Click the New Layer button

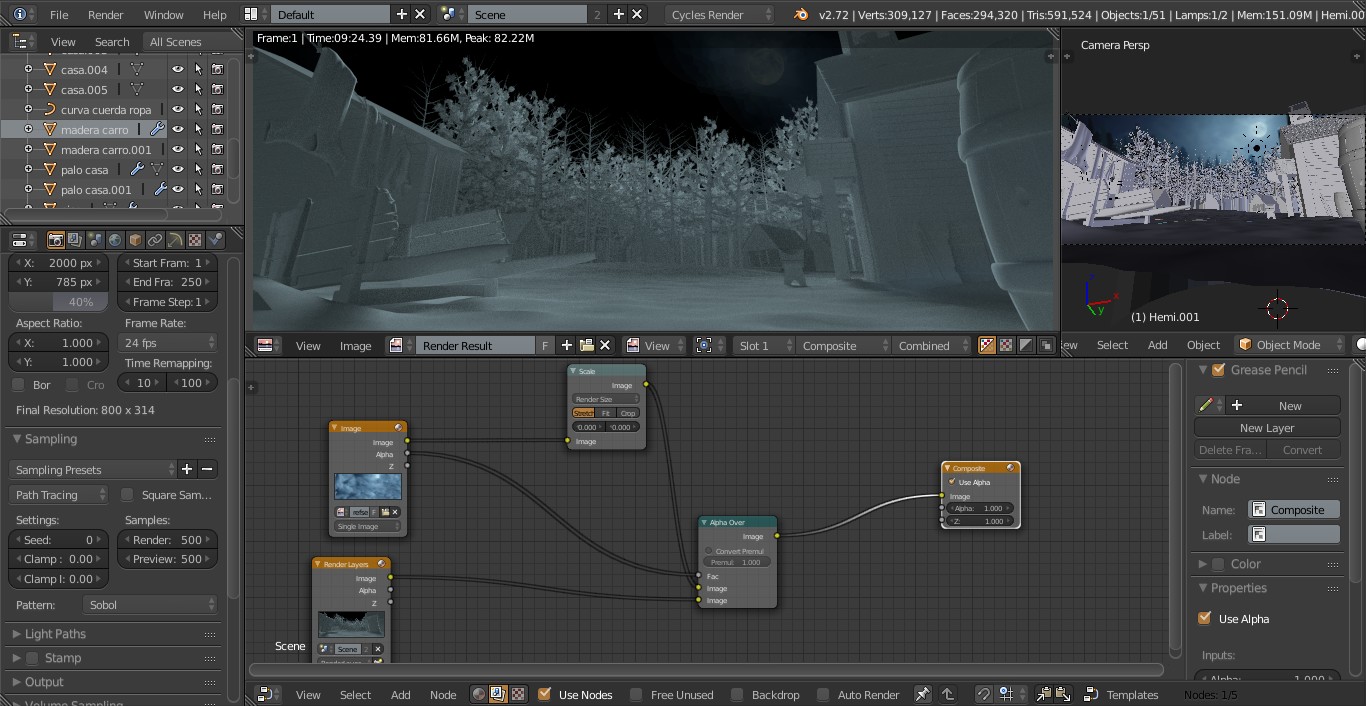(1267, 427)
